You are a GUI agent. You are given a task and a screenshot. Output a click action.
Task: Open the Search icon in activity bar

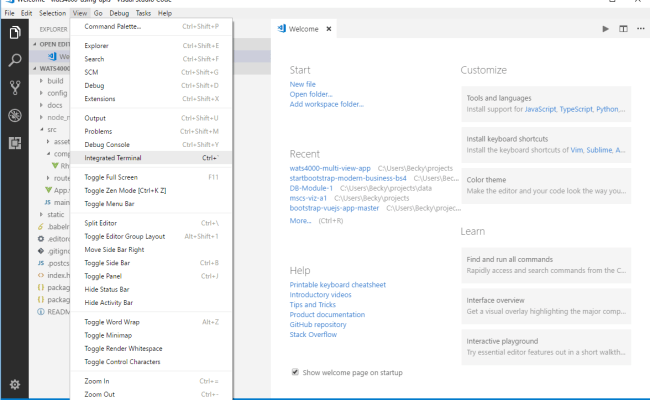coord(15,60)
